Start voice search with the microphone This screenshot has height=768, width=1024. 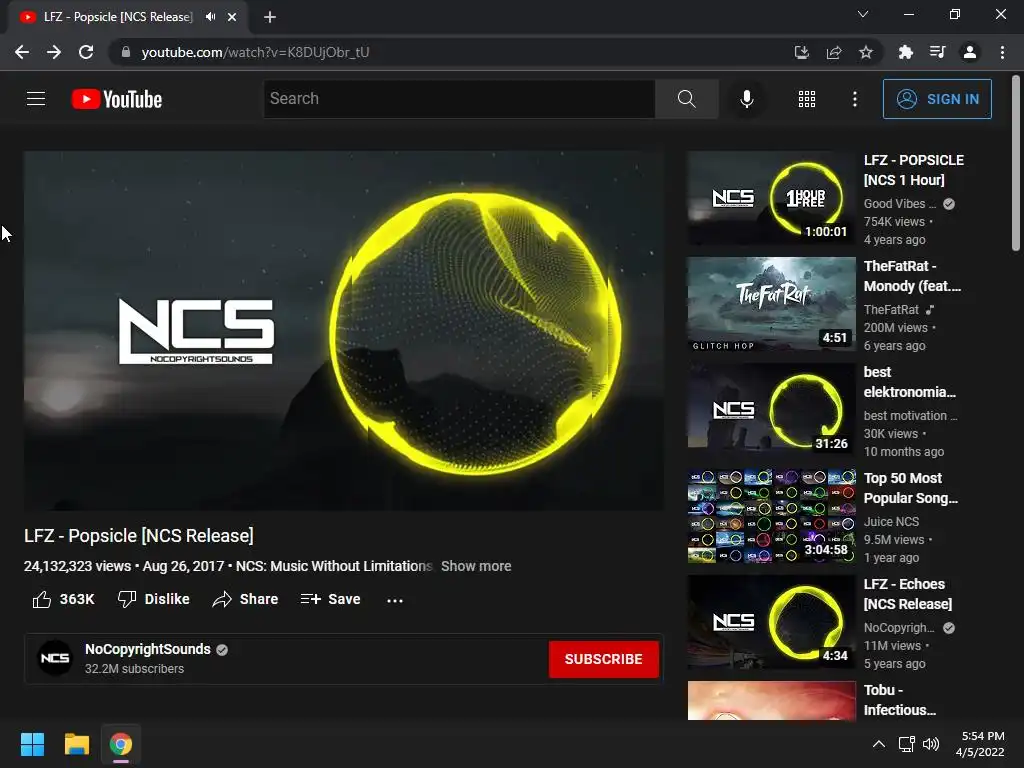[746, 99]
